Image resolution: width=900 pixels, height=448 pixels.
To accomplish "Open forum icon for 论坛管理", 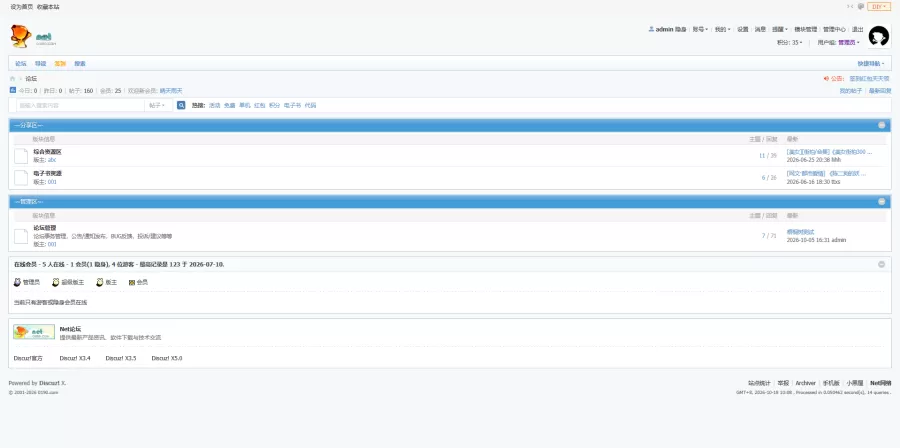I will [21, 236].
